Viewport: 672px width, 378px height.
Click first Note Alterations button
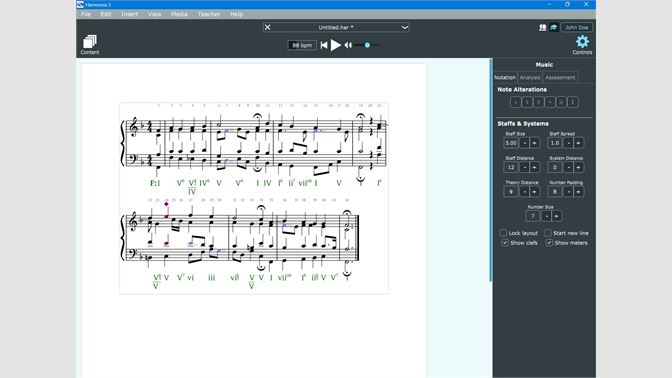516,102
